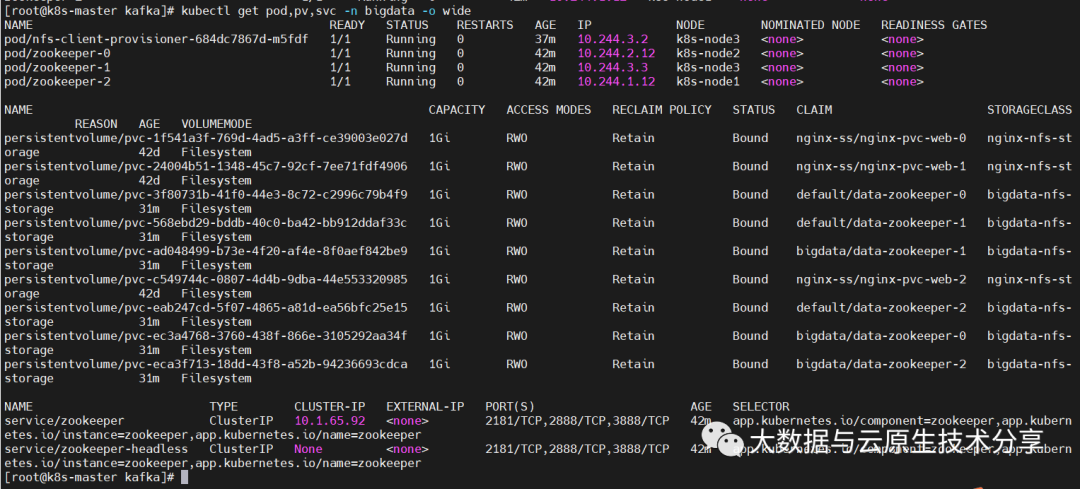Select the service/zookeeper name
This screenshot has height=489, width=1080.
[x=64, y=421]
